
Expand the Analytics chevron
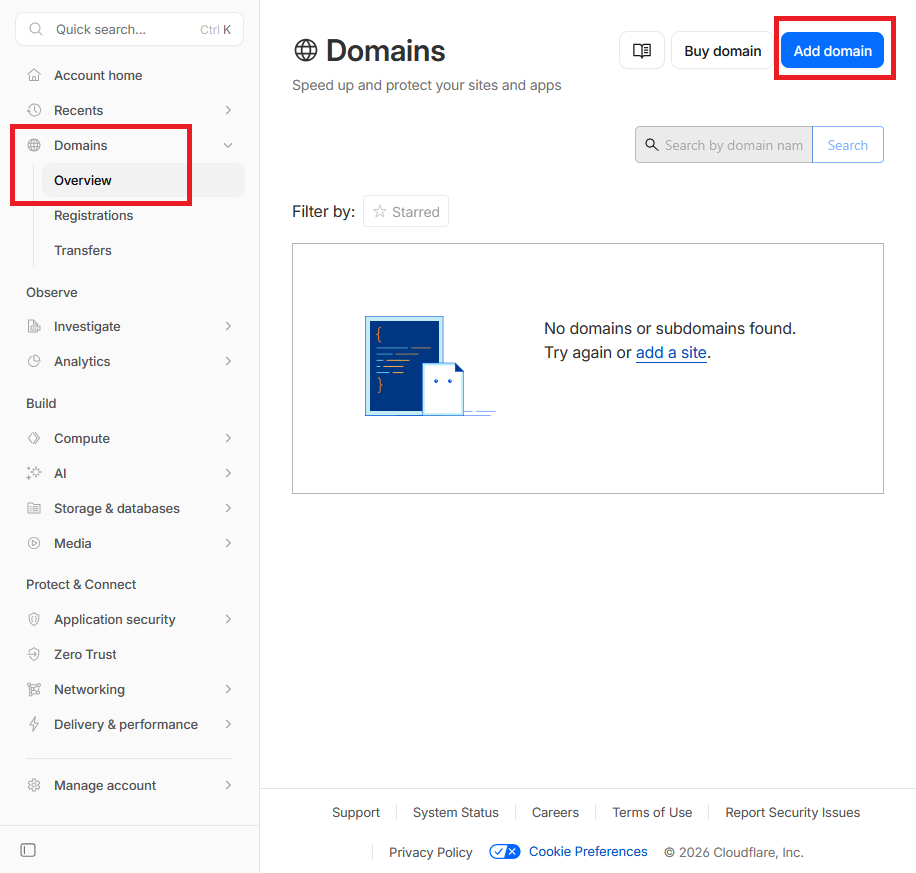pos(228,361)
